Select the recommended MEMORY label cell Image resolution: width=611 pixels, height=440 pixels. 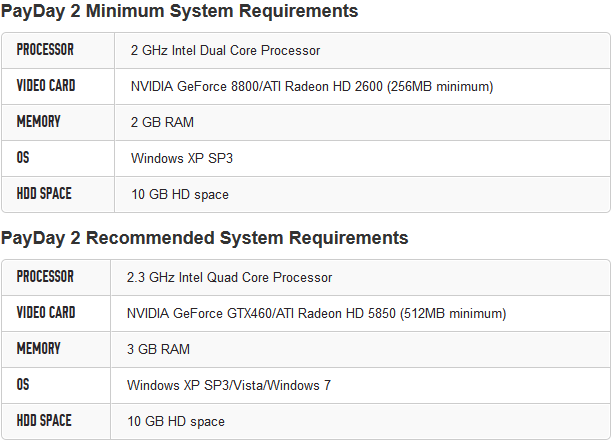pos(39,349)
